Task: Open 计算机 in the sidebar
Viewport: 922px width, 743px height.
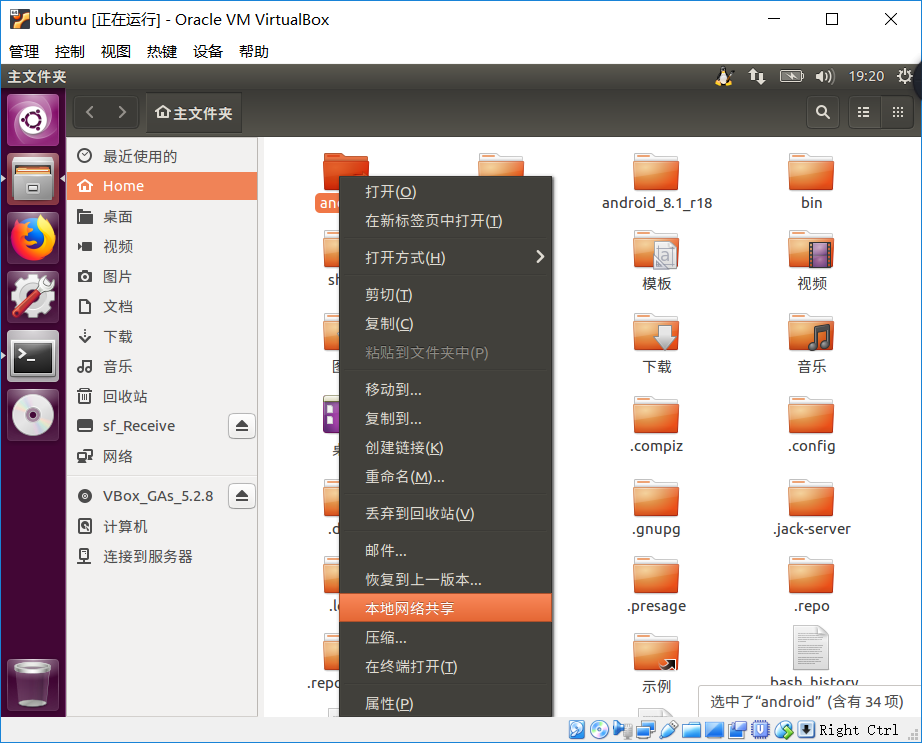Action: [x=162, y=526]
